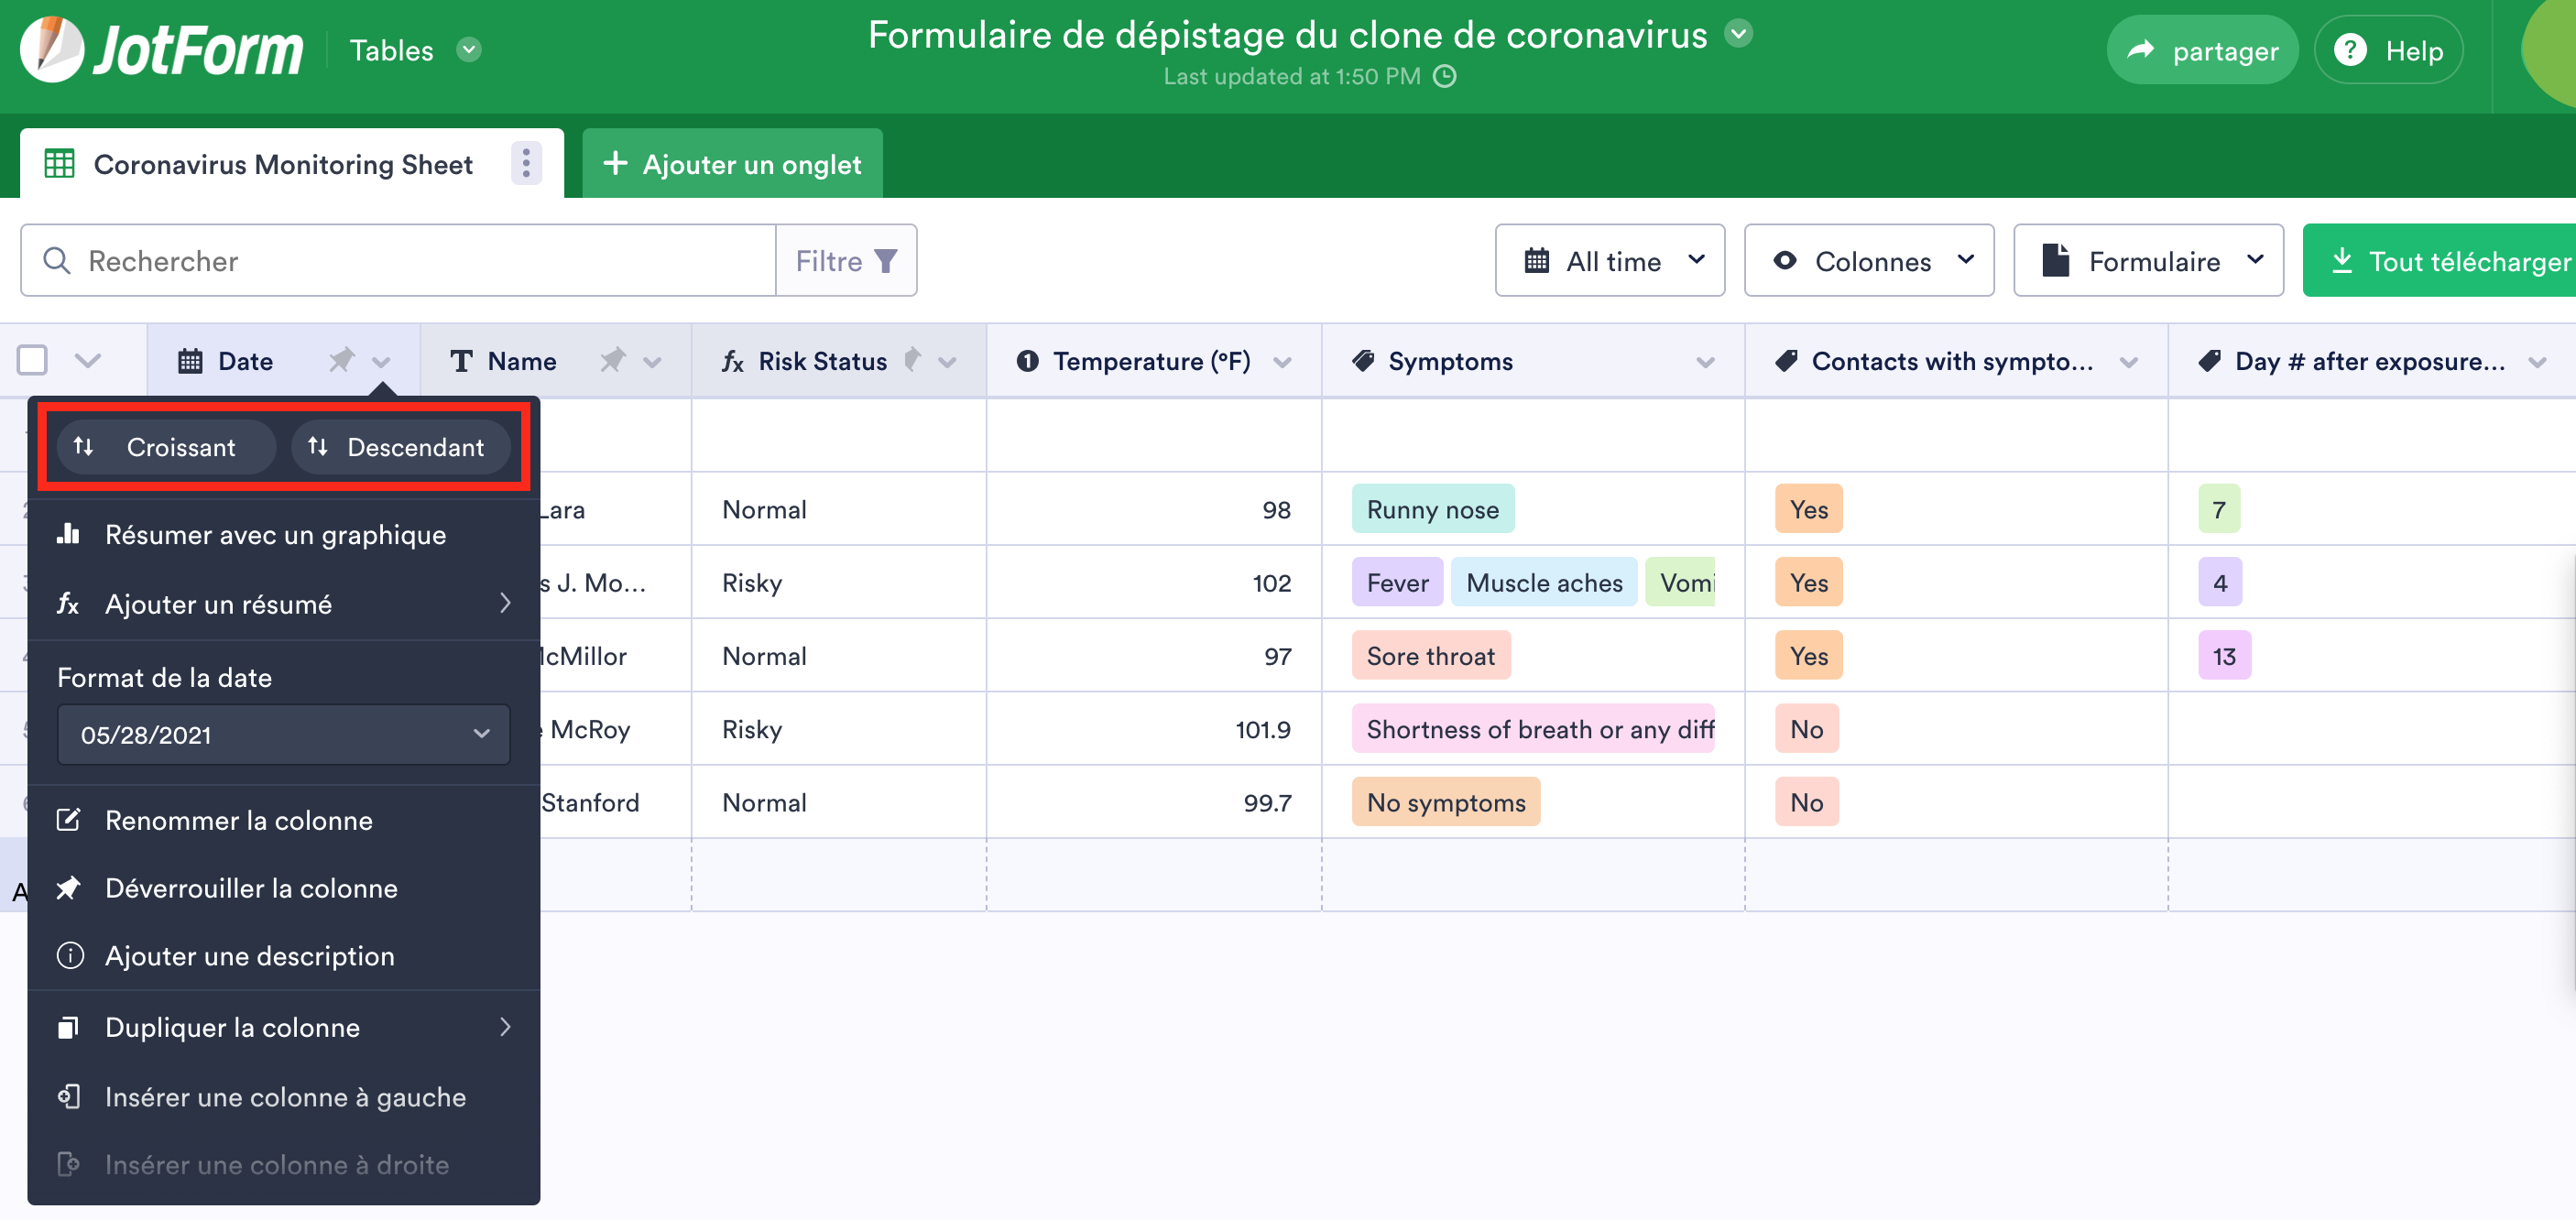Click the pin icon in Date column header
Image resolution: width=2576 pixels, height=1220 pixels.
(x=342, y=360)
